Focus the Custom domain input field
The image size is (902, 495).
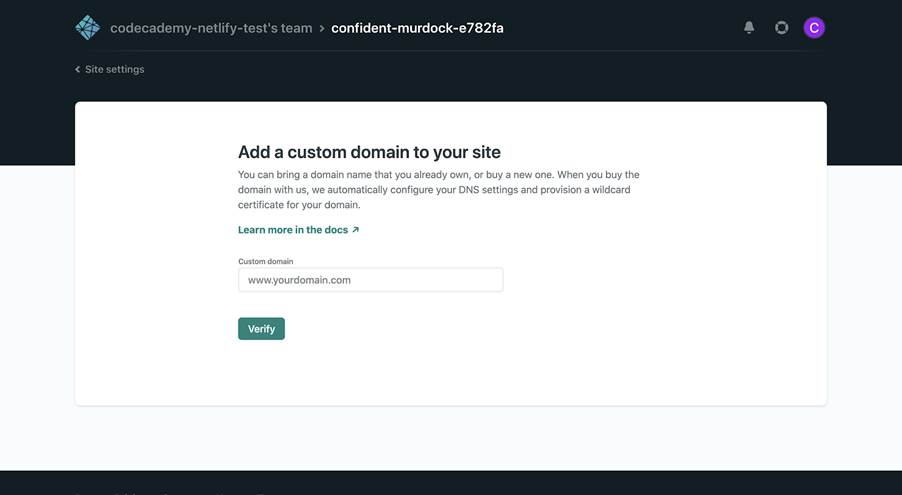[370, 280]
